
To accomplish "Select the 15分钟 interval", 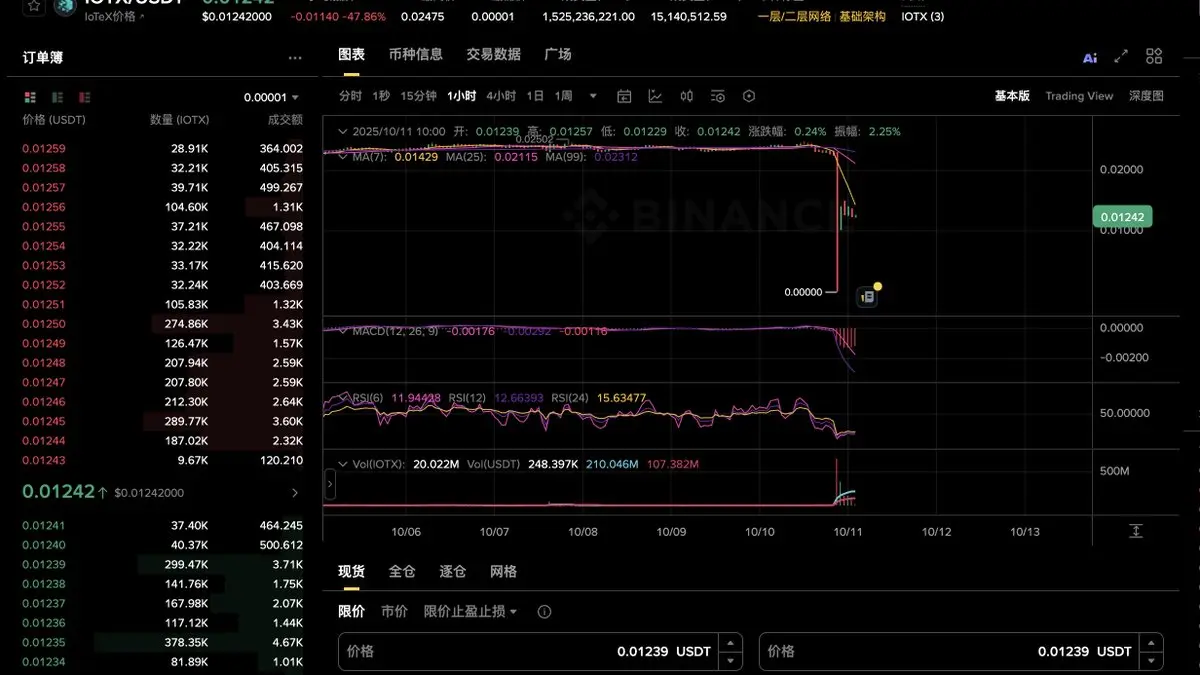I will pos(418,96).
